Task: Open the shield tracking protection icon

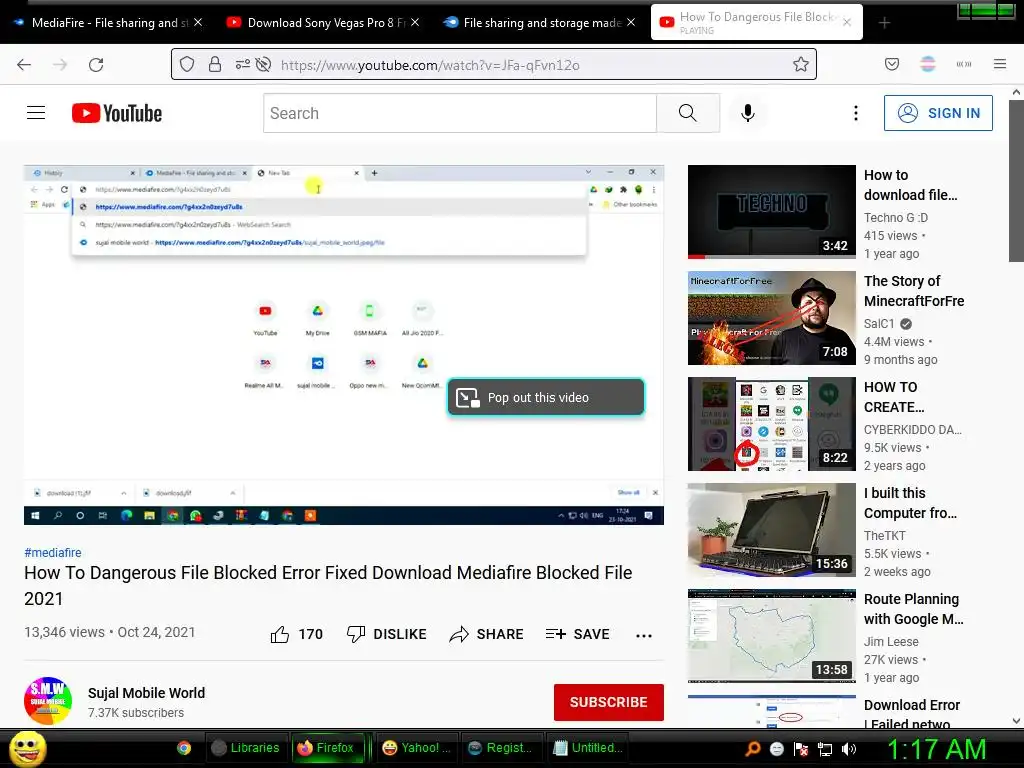Action: (187, 65)
